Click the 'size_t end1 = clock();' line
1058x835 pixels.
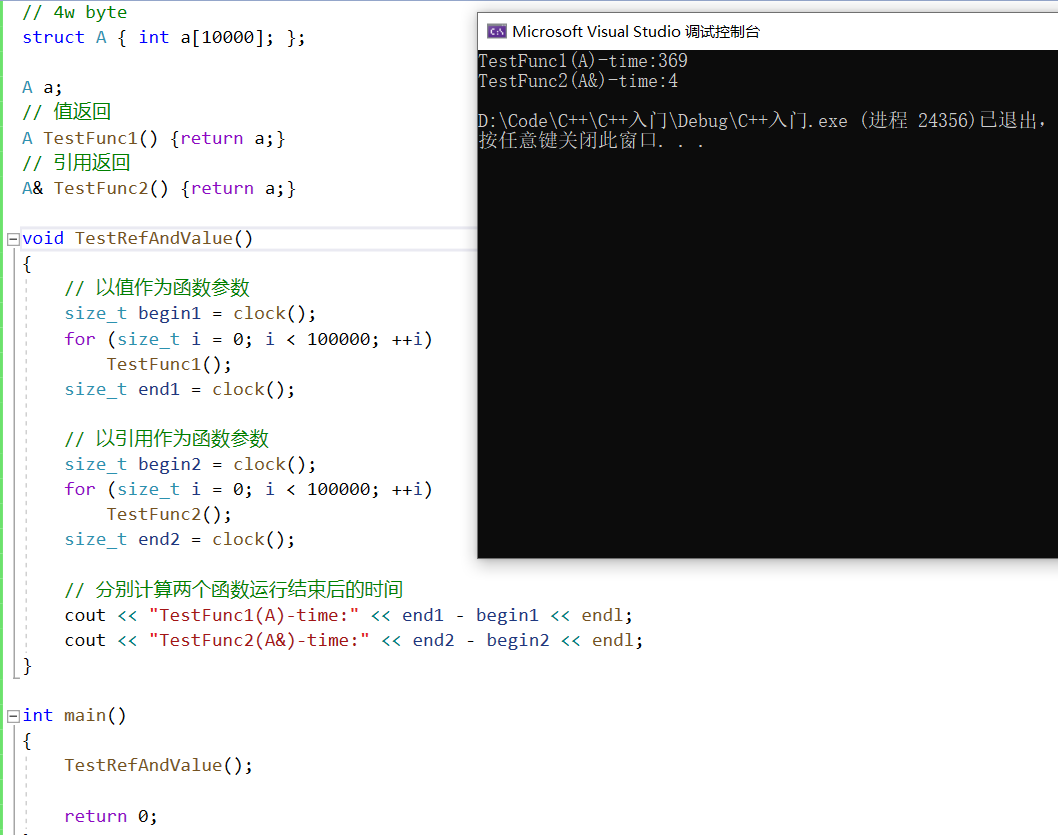179,389
